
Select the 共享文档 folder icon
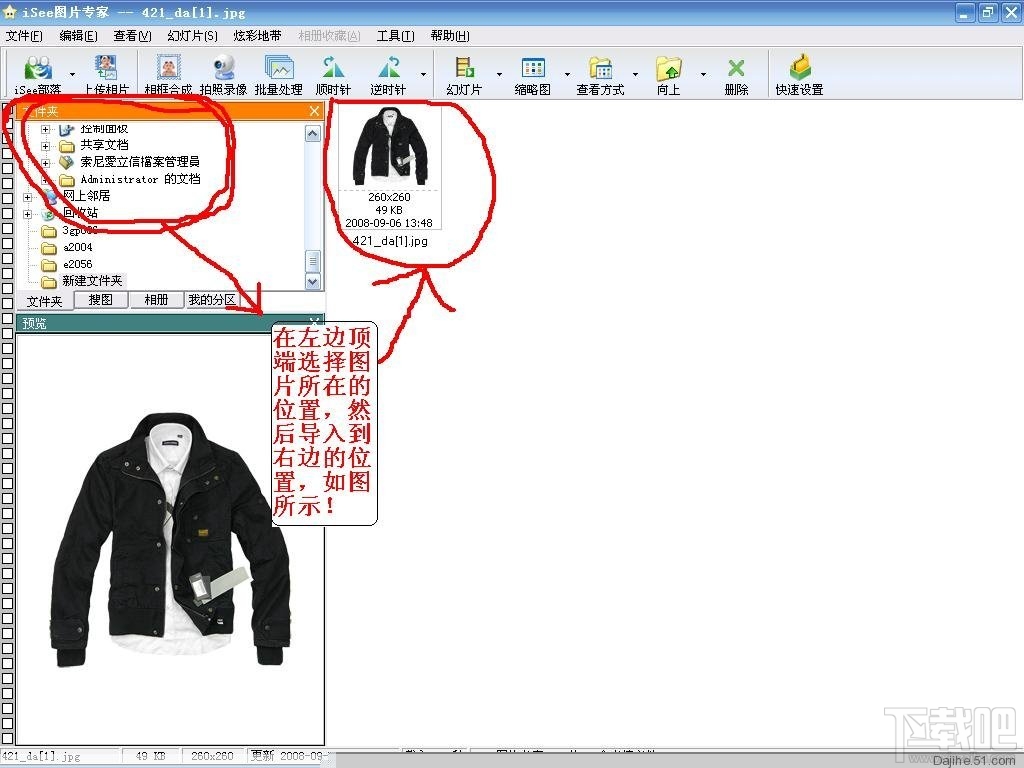point(67,146)
